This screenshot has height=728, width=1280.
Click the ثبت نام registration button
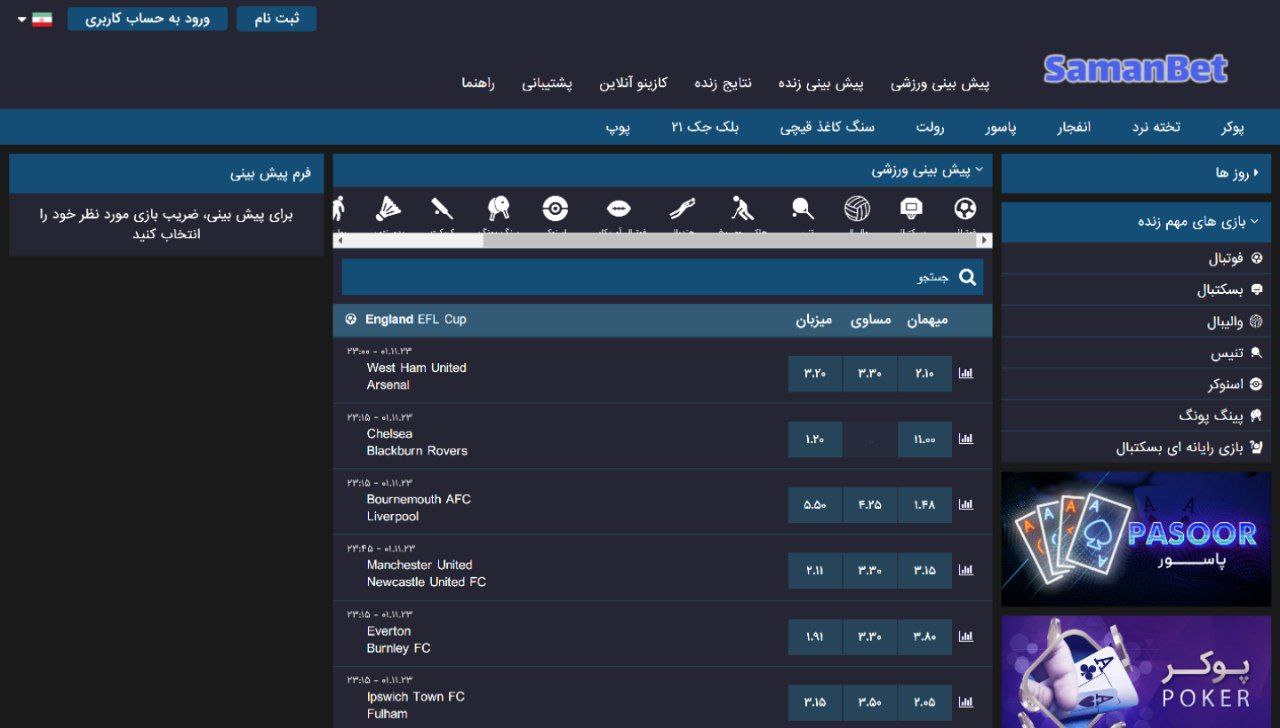click(276, 17)
